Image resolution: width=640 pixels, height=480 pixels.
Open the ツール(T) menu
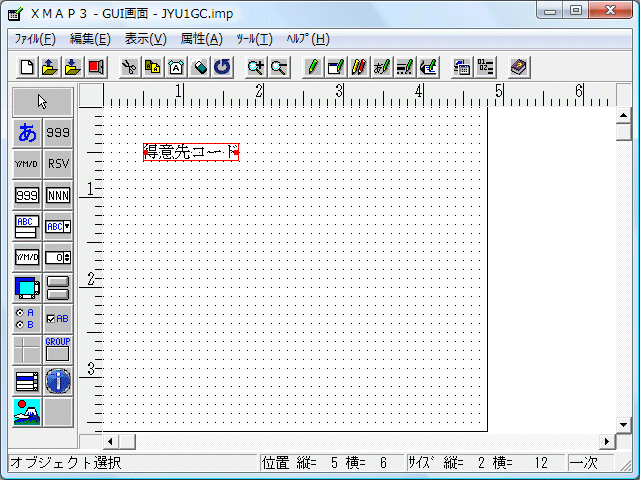coord(254,39)
